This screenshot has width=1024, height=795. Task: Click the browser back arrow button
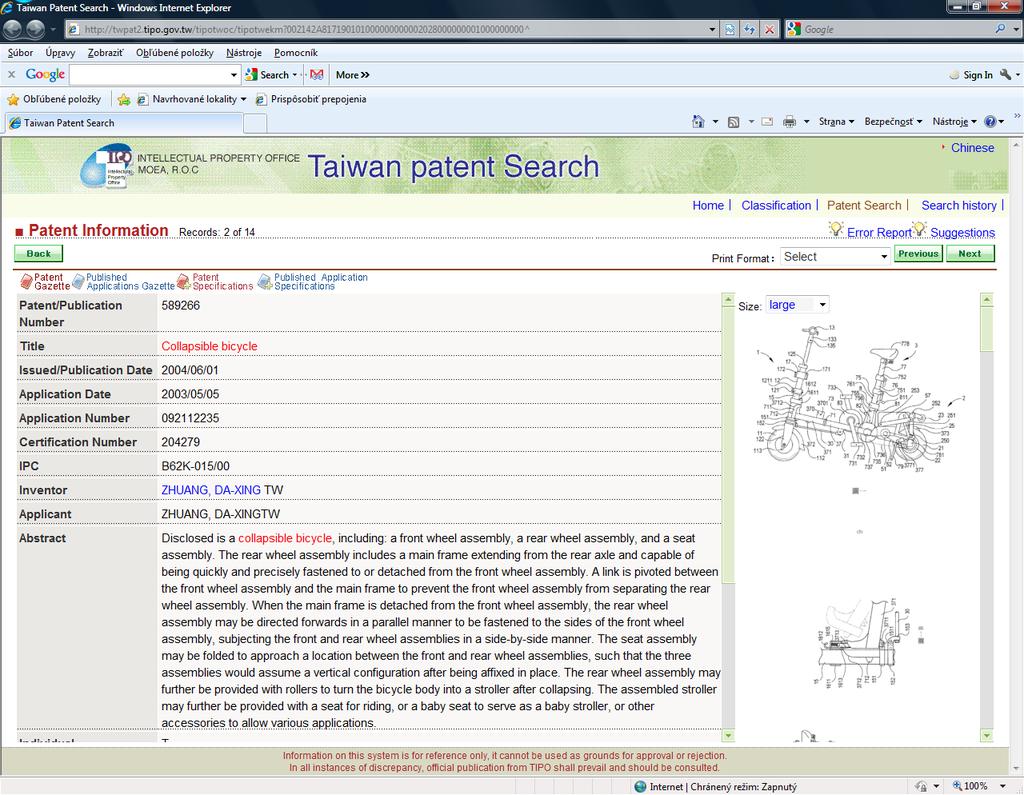[13, 29]
